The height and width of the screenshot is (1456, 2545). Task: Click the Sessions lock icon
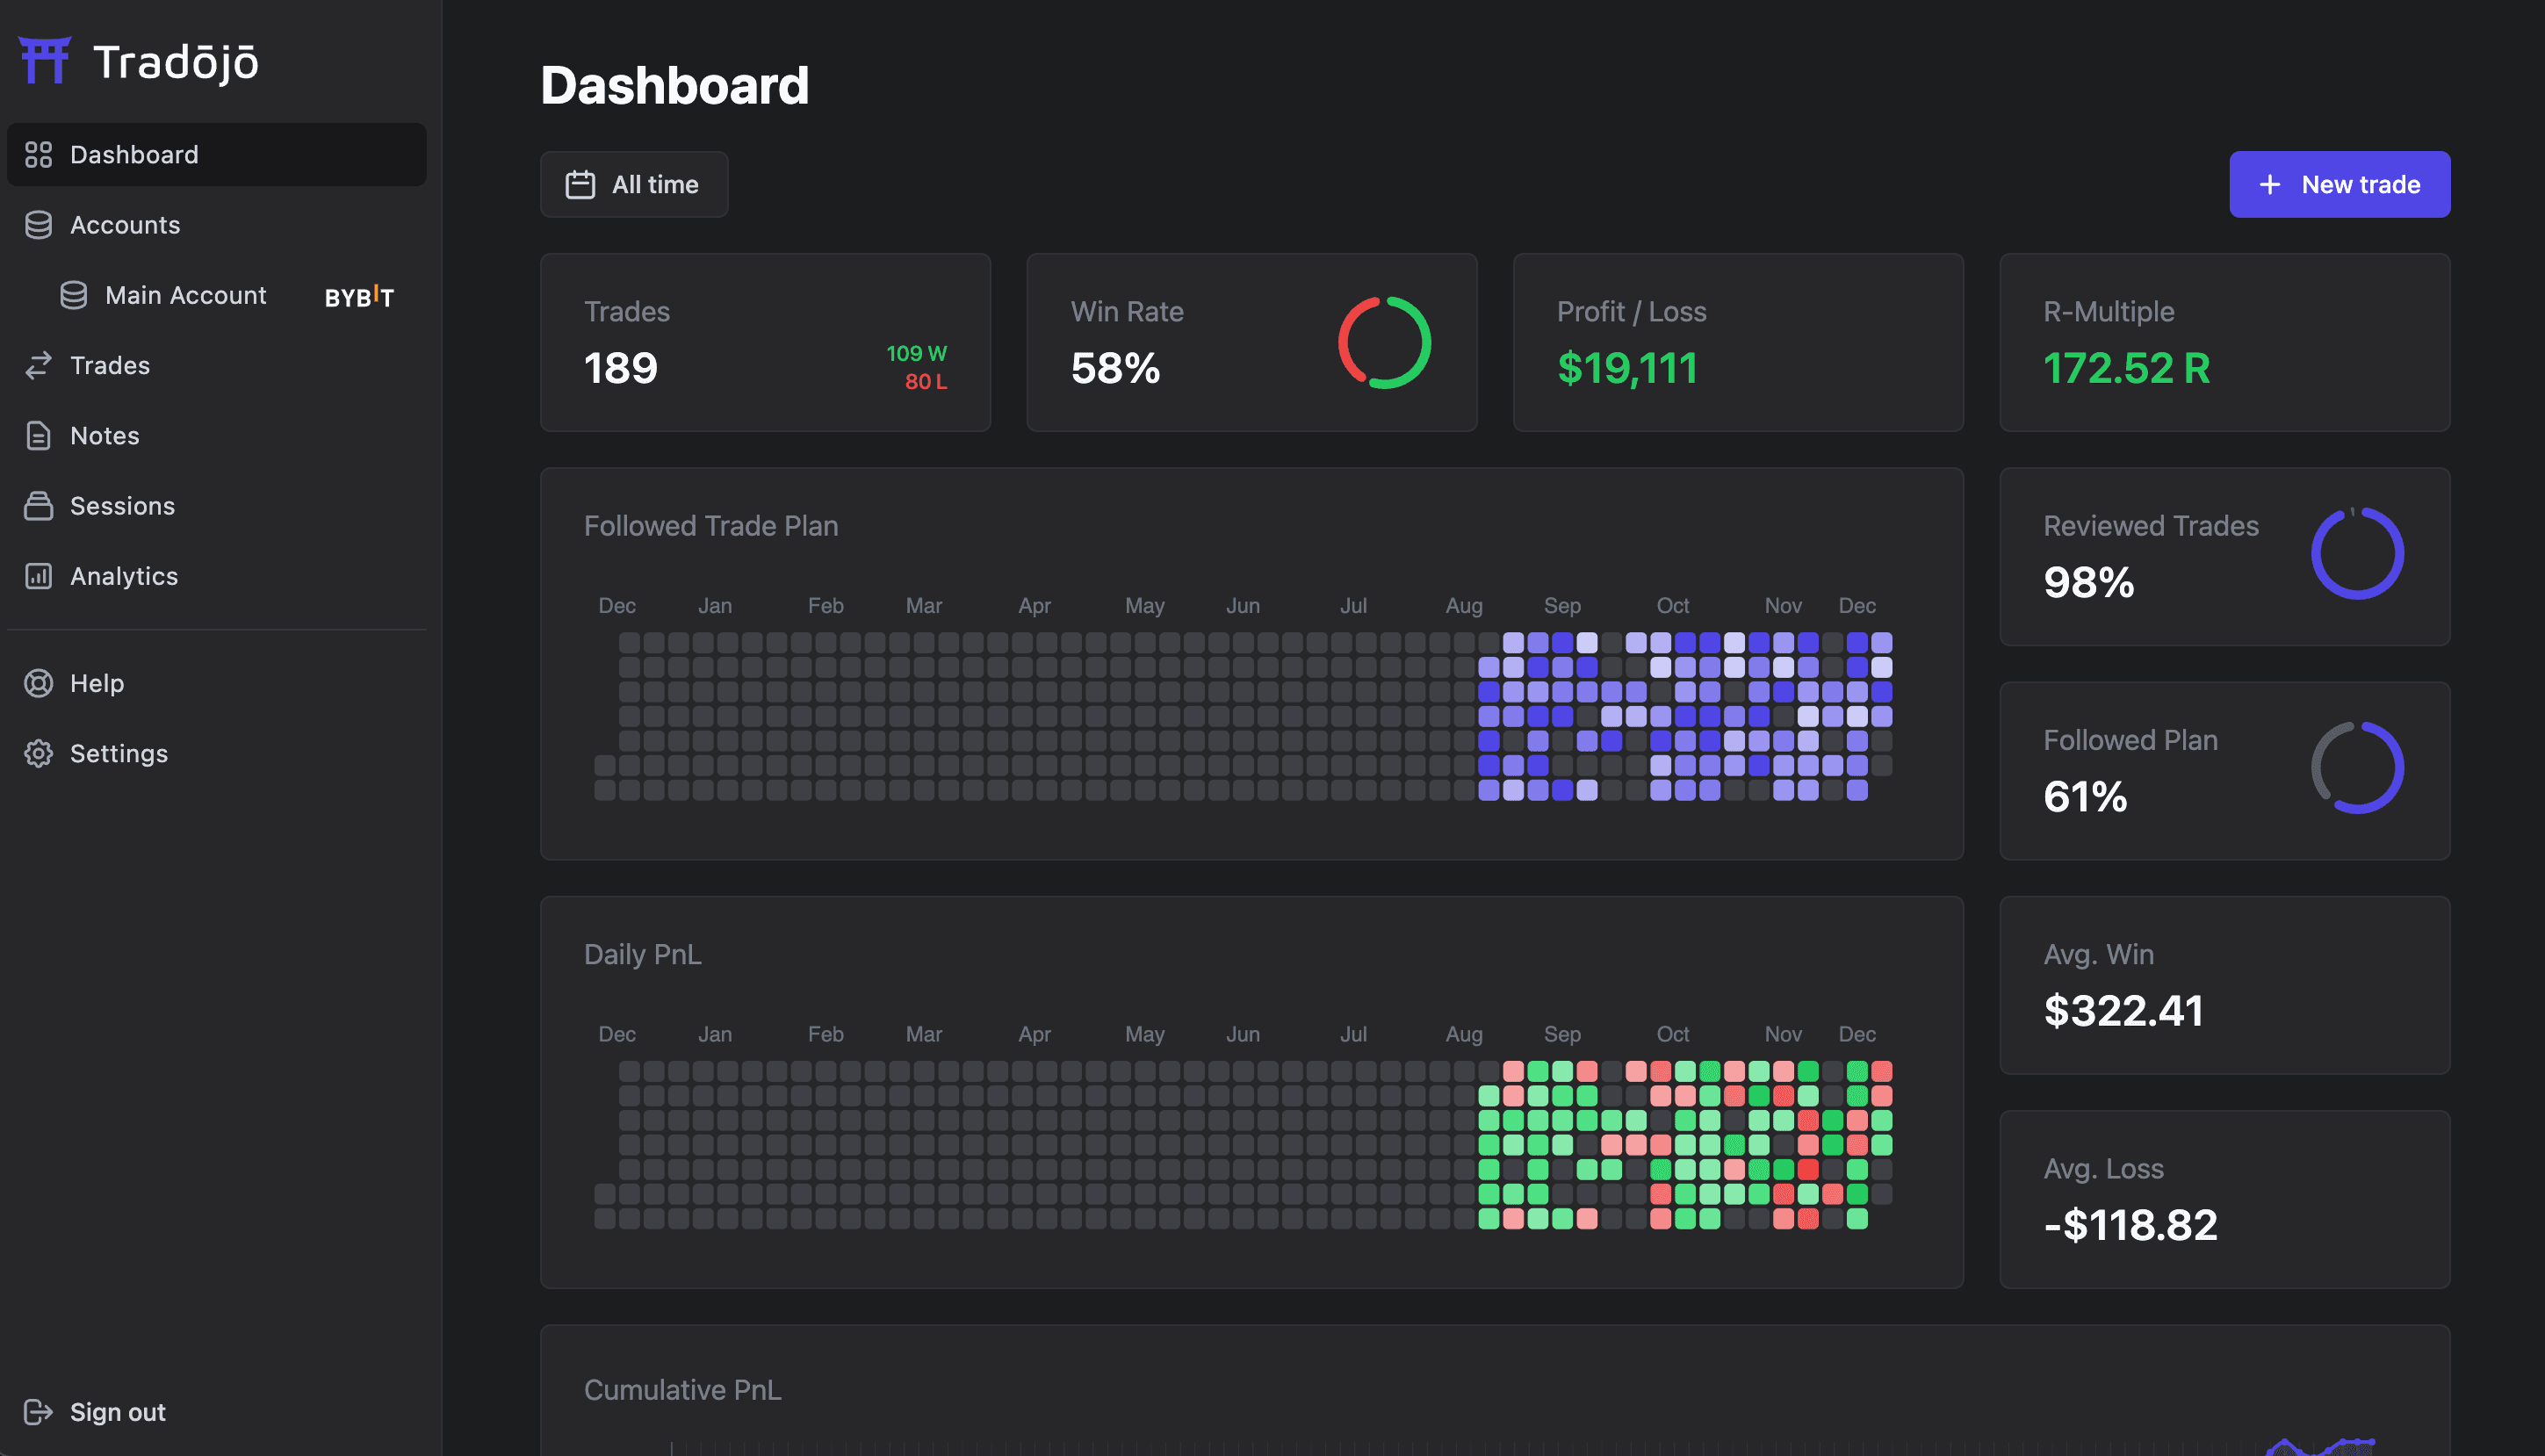[38, 505]
